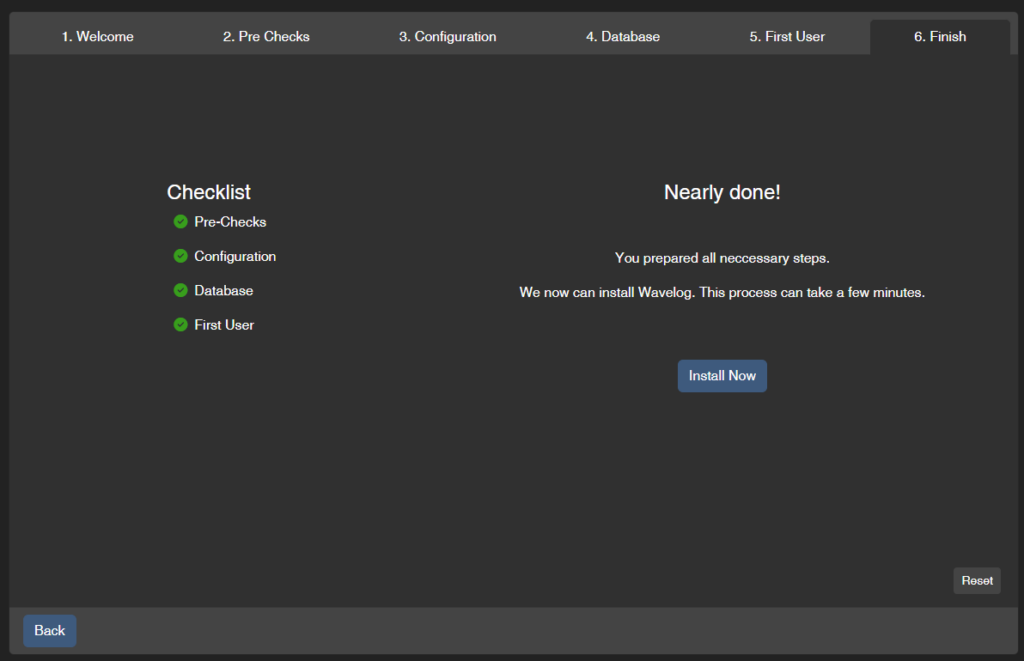Select the 4. Database tab
This screenshot has height=661, width=1024.
pyautogui.click(x=622, y=37)
